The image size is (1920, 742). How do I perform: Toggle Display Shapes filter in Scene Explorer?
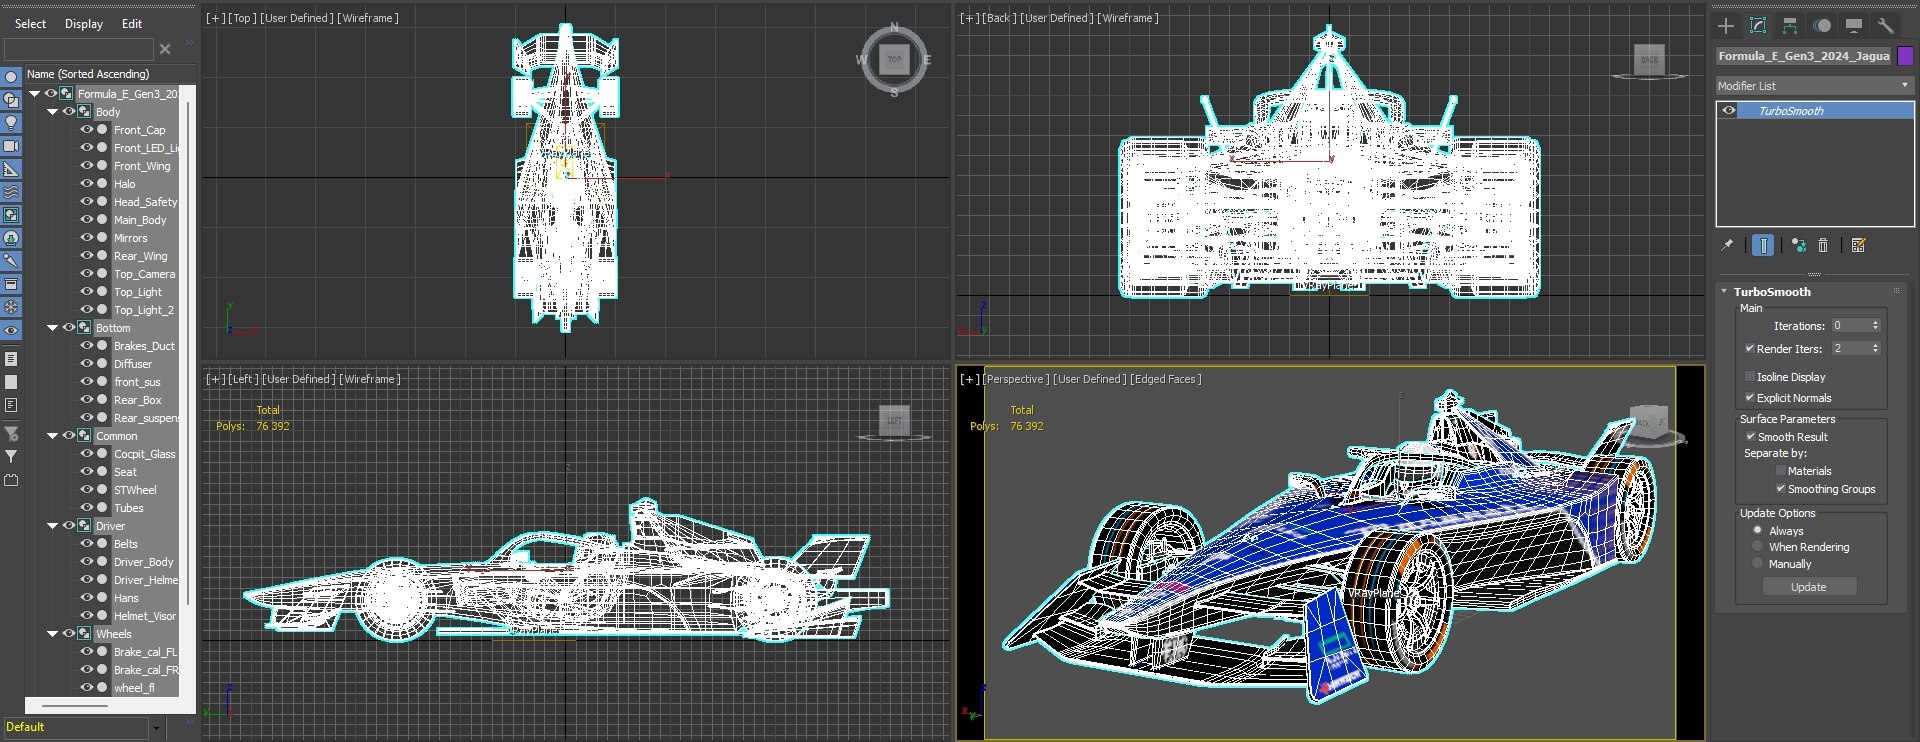pos(11,100)
